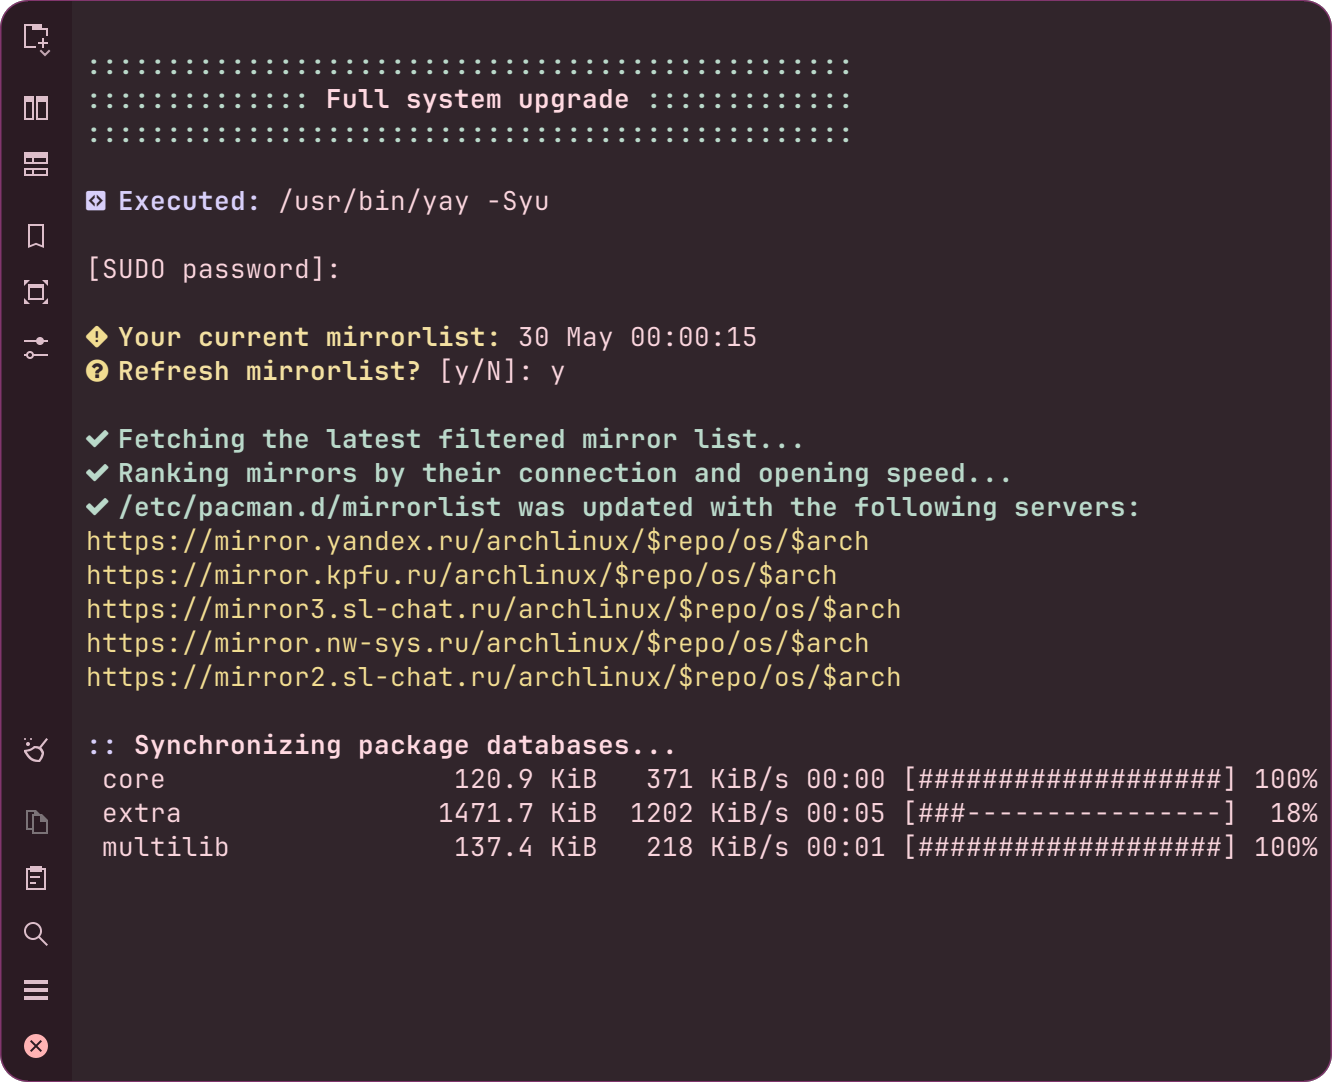Open a new terminal tab
The image size is (1332, 1082).
pos(35,36)
